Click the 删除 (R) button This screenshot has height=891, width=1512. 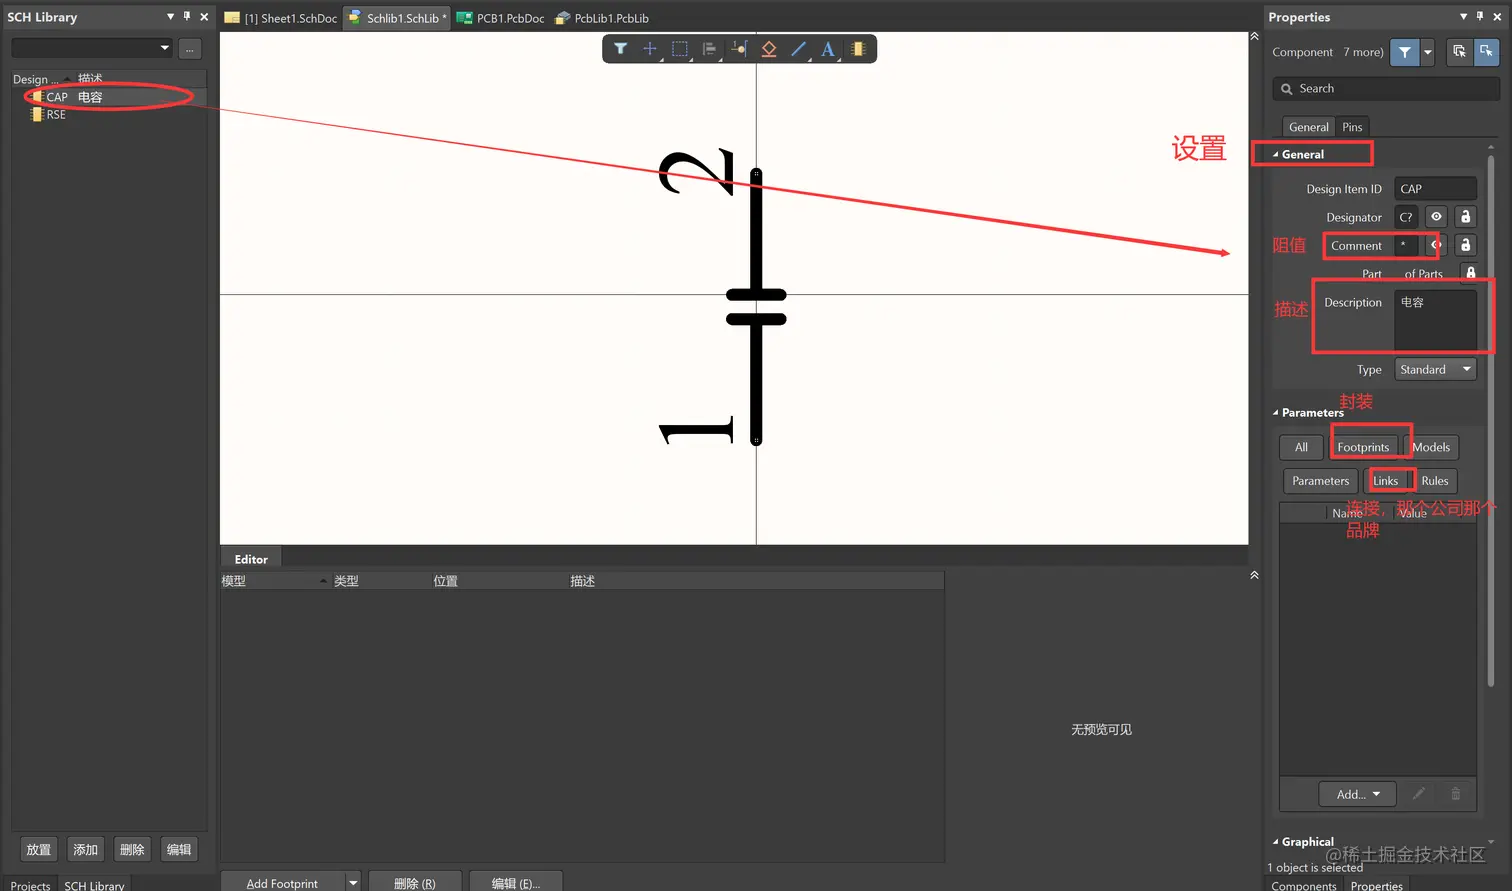click(415, 883)
